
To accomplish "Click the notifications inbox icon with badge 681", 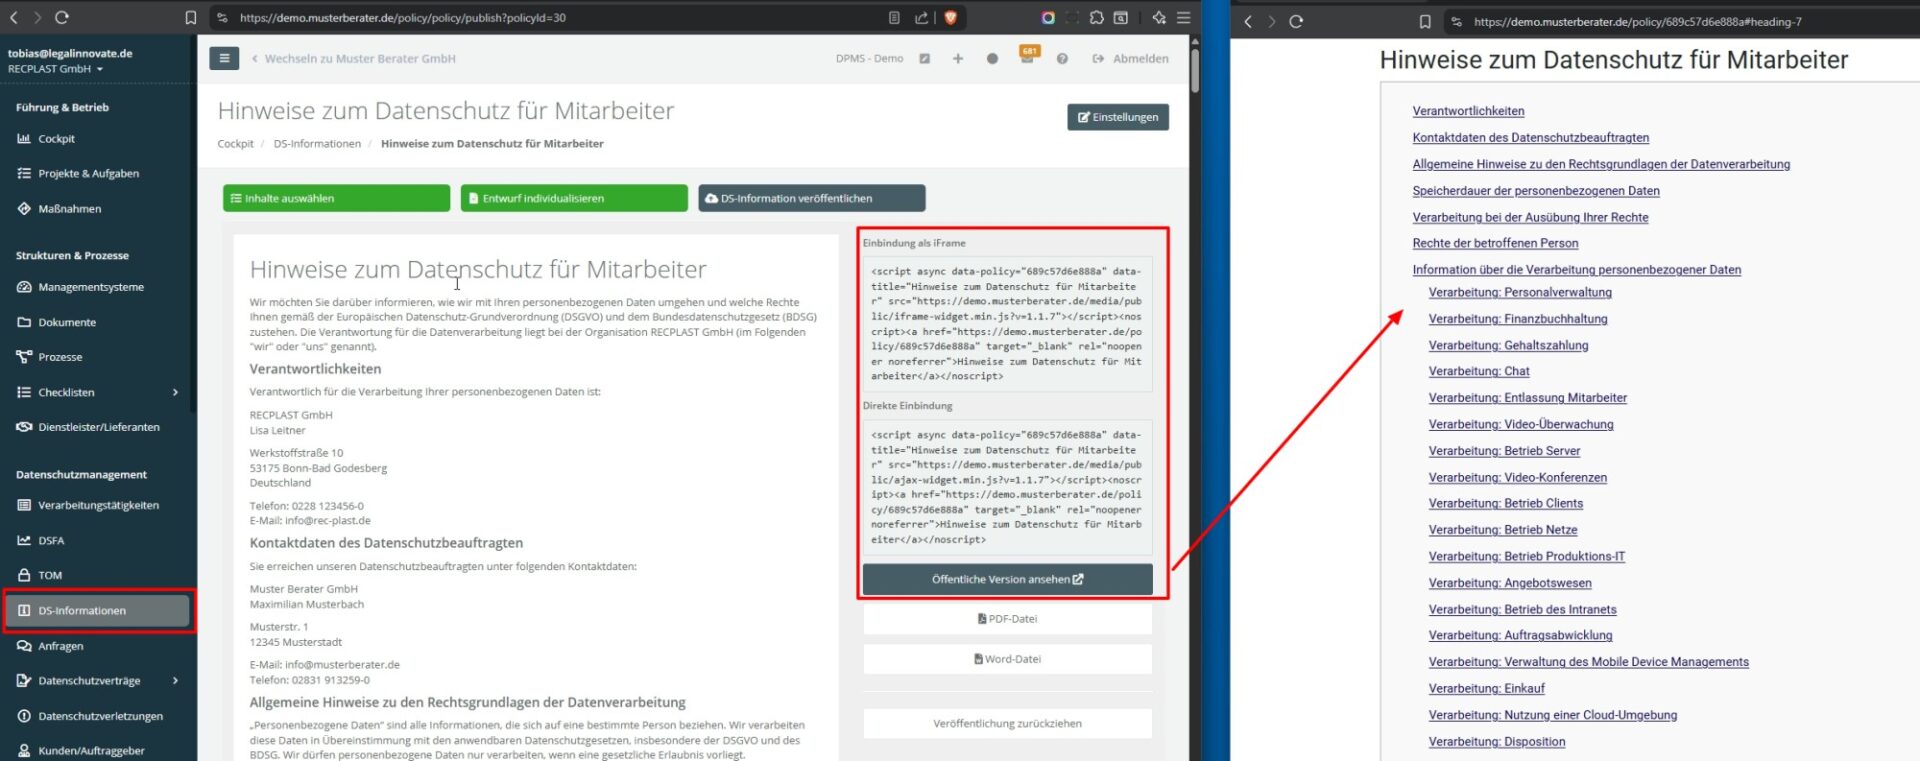I will point(1027,57).
